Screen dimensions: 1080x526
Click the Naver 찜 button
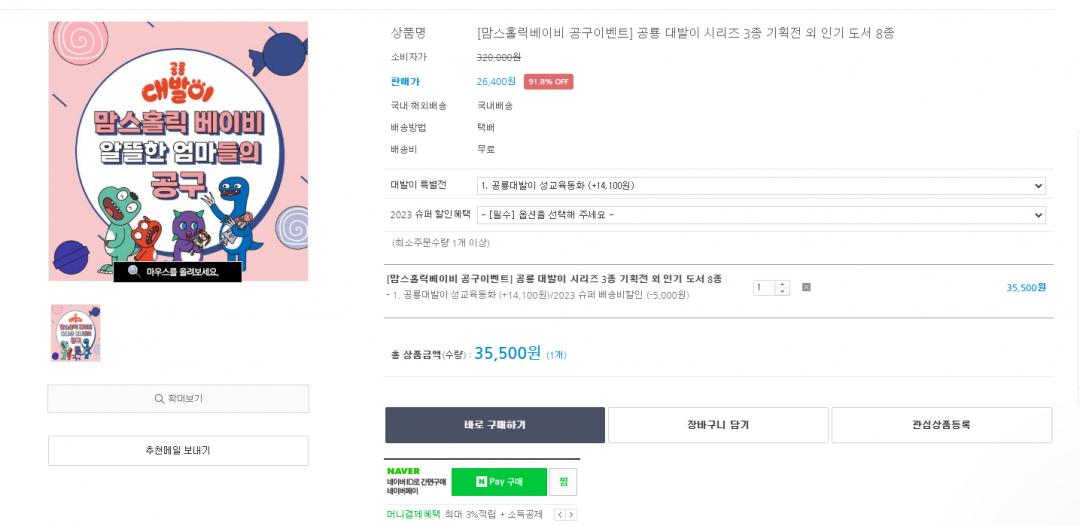pyautogui.click(x=563, y=482)
